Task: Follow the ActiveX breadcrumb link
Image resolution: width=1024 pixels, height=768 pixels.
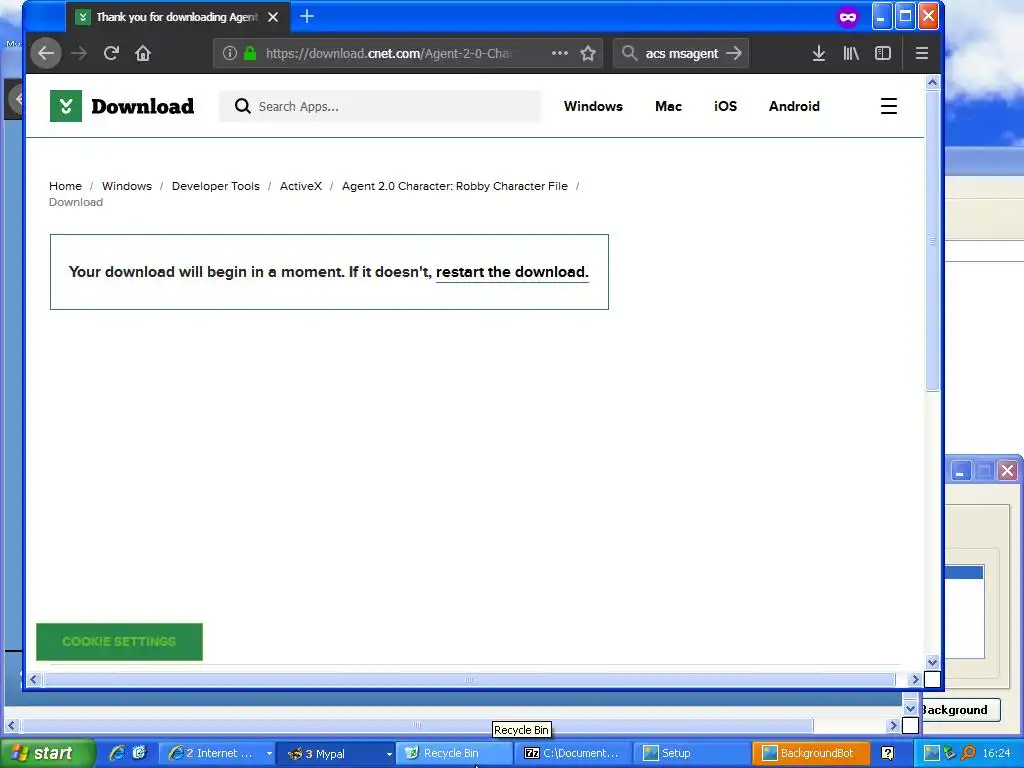Action: click(x=300, y=186)
